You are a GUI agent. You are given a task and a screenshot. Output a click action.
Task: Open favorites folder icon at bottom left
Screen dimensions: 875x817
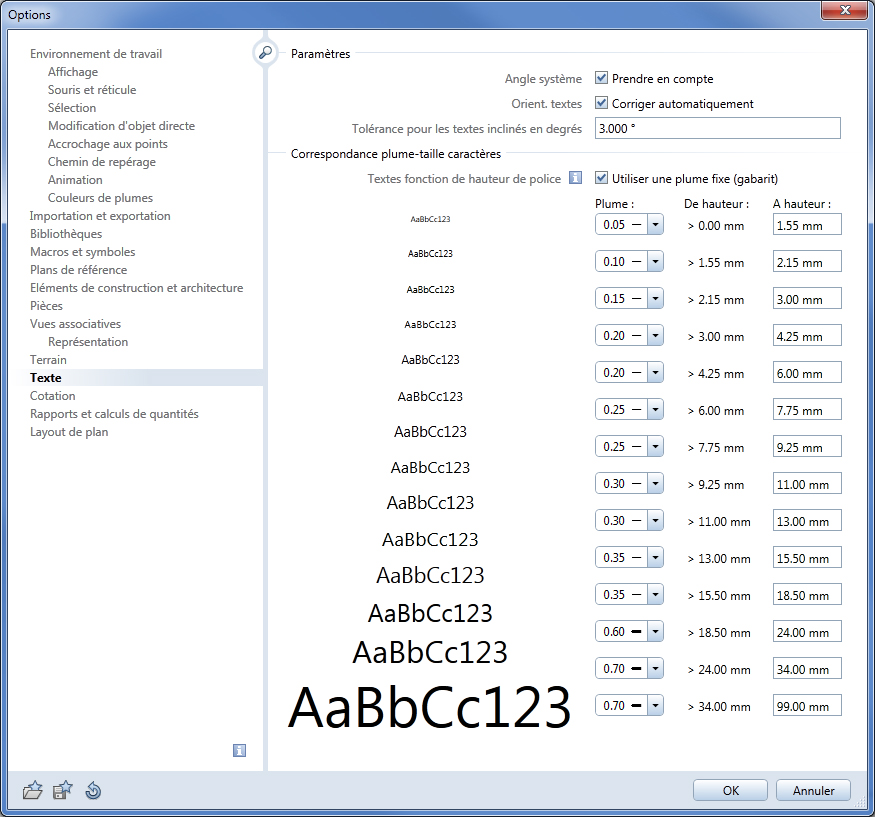(x=32, y=790)
